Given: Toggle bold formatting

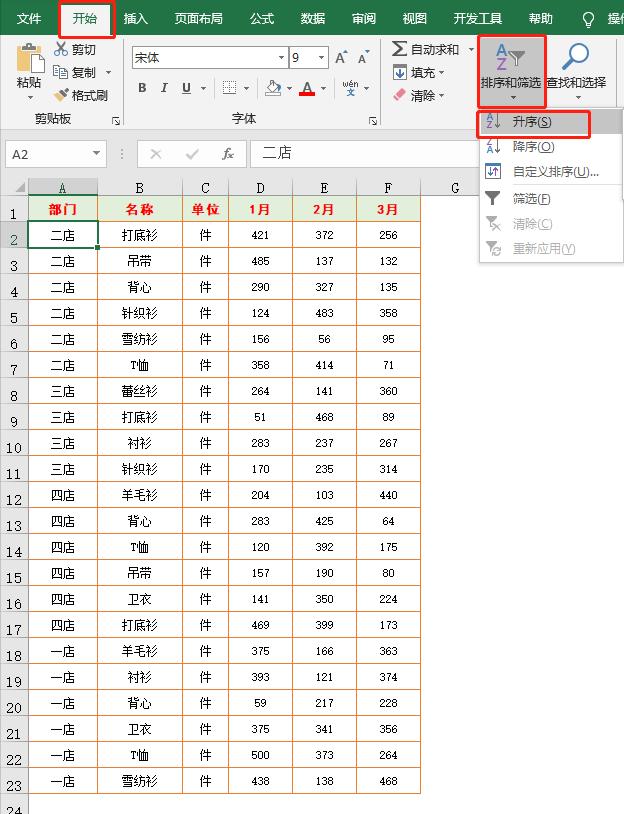Looking at the screenshot, I should pyautogui.click(x=142, y=89).
